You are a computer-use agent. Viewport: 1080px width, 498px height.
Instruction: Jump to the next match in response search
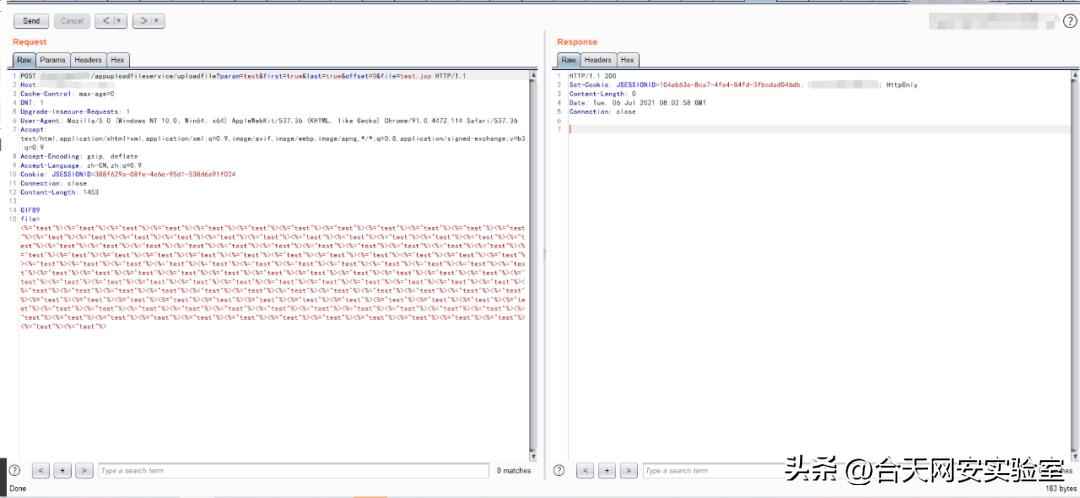point(628,470)
